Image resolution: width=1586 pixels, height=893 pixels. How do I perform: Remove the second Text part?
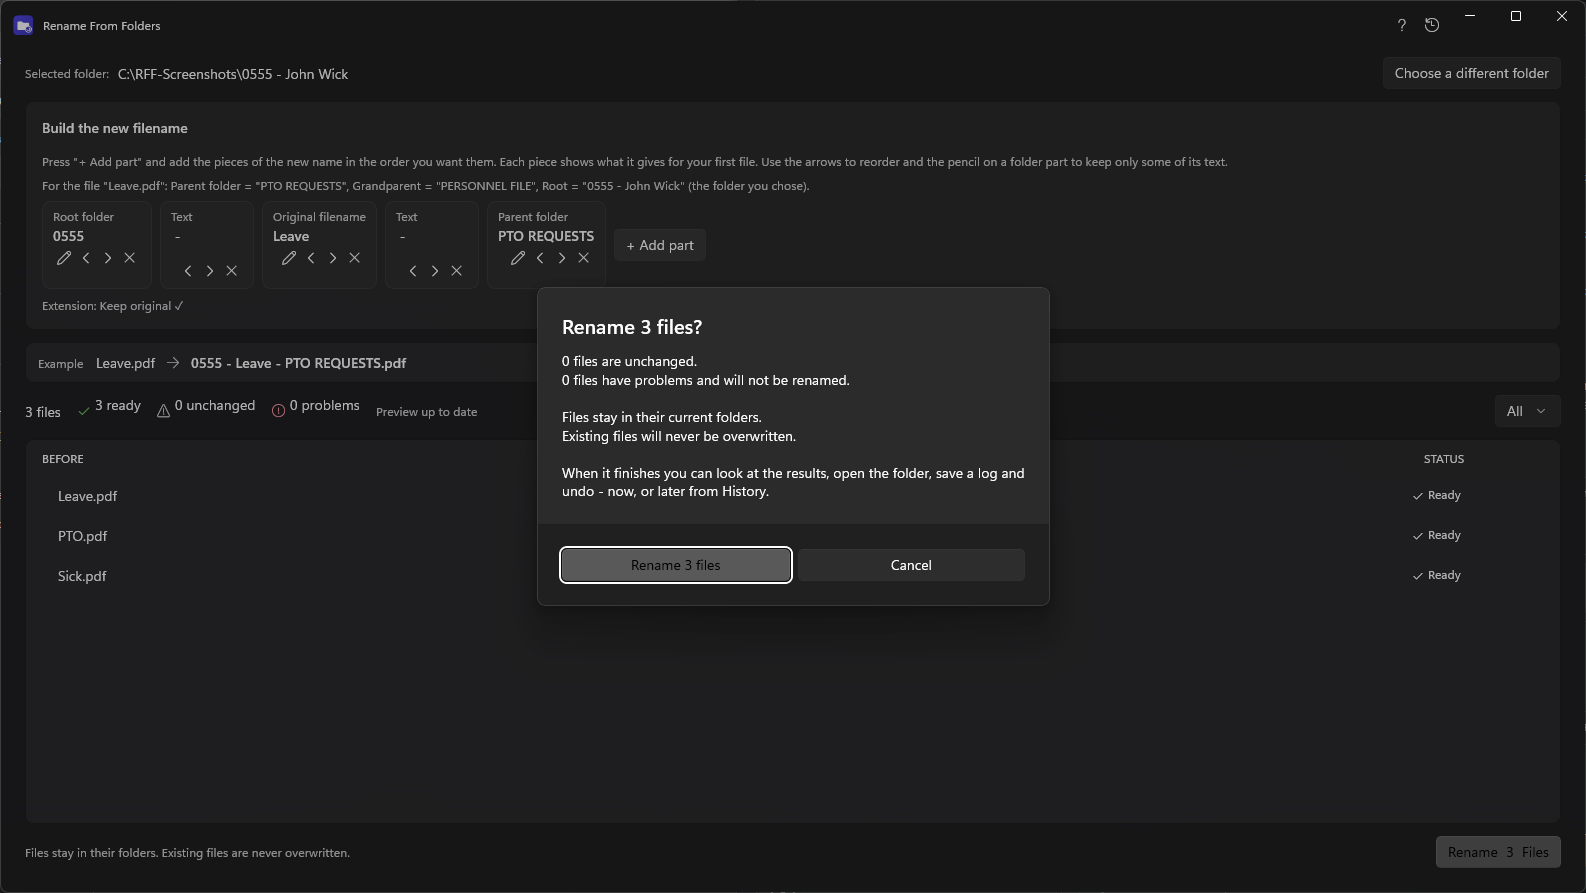[x=457, y=271]
